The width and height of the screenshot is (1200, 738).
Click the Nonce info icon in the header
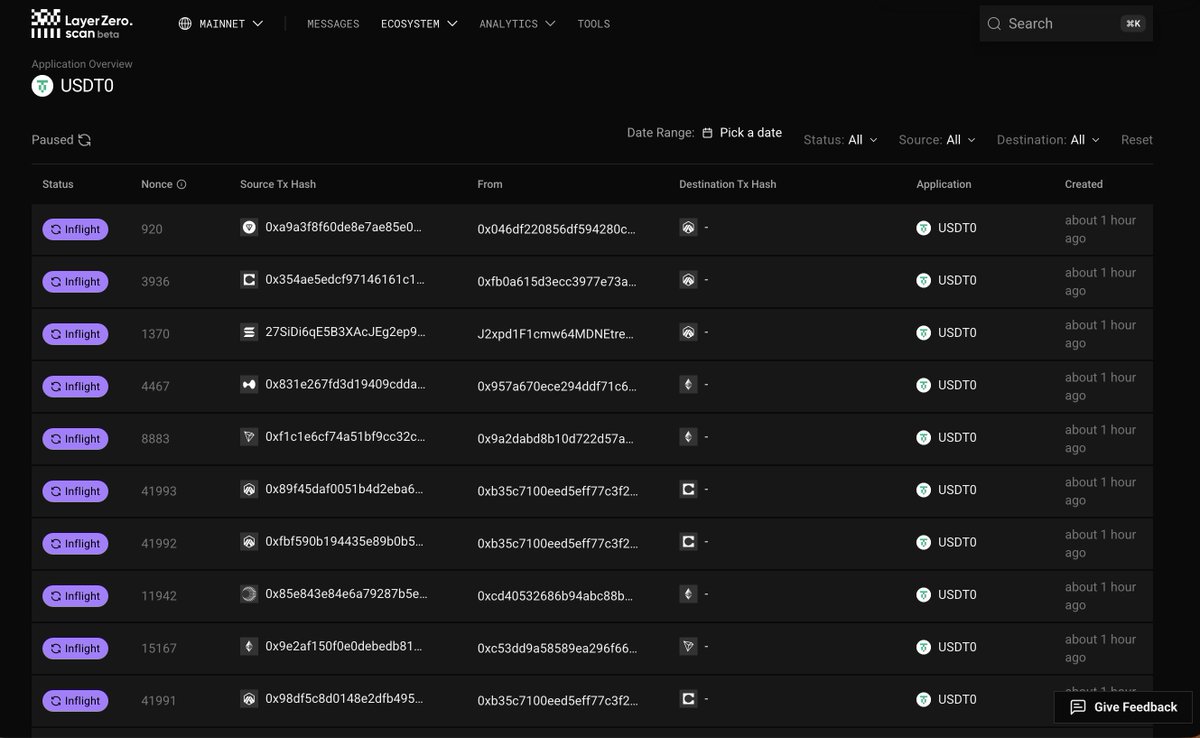(181, 184)
